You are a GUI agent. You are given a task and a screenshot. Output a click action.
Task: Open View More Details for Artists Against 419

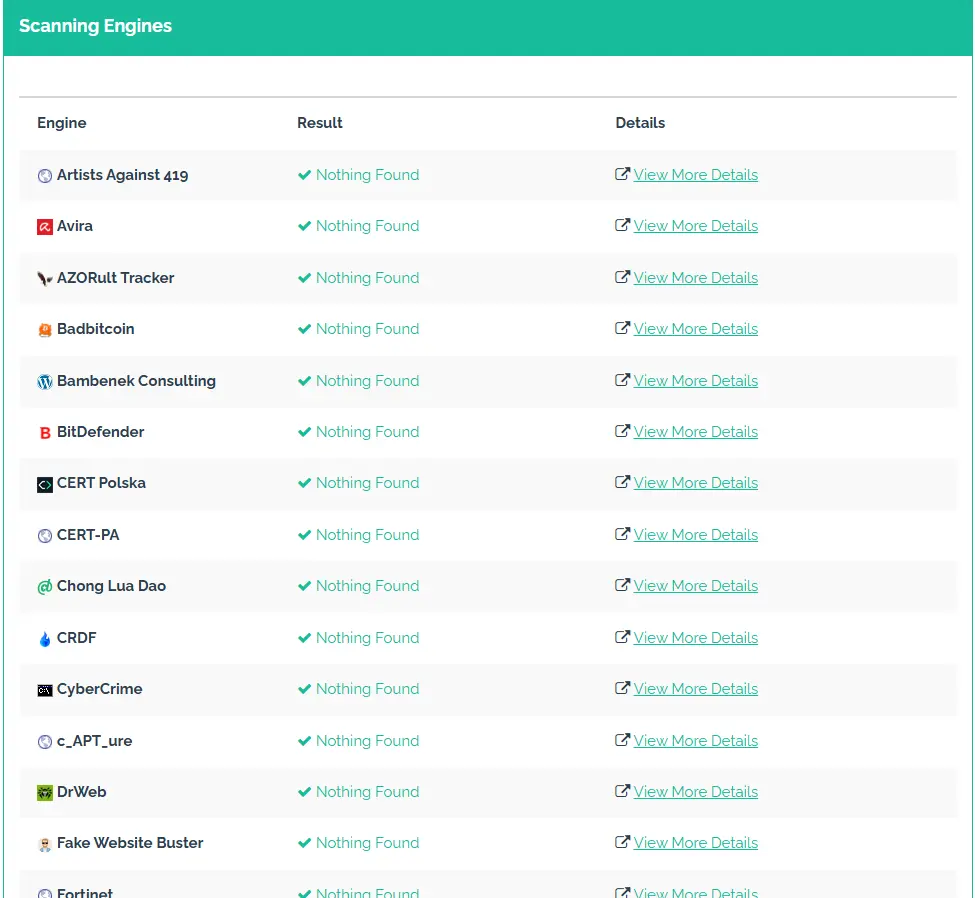pos(696,175)
